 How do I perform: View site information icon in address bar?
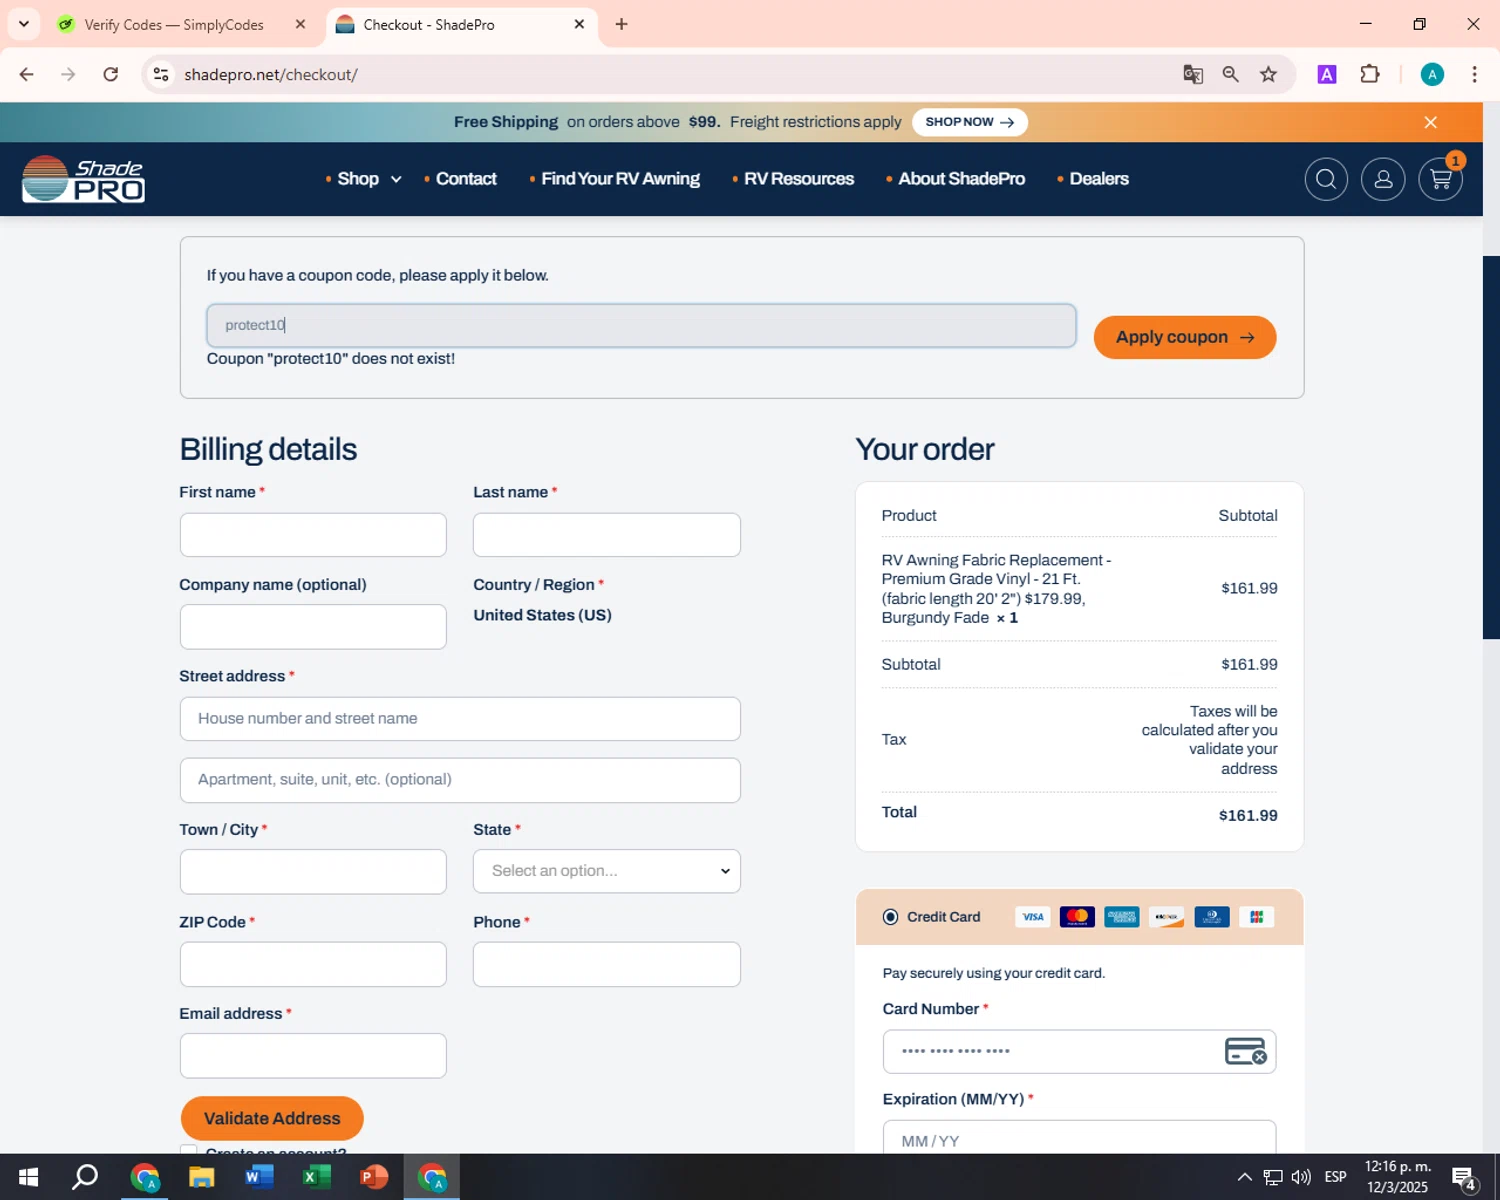click(161, 74)
